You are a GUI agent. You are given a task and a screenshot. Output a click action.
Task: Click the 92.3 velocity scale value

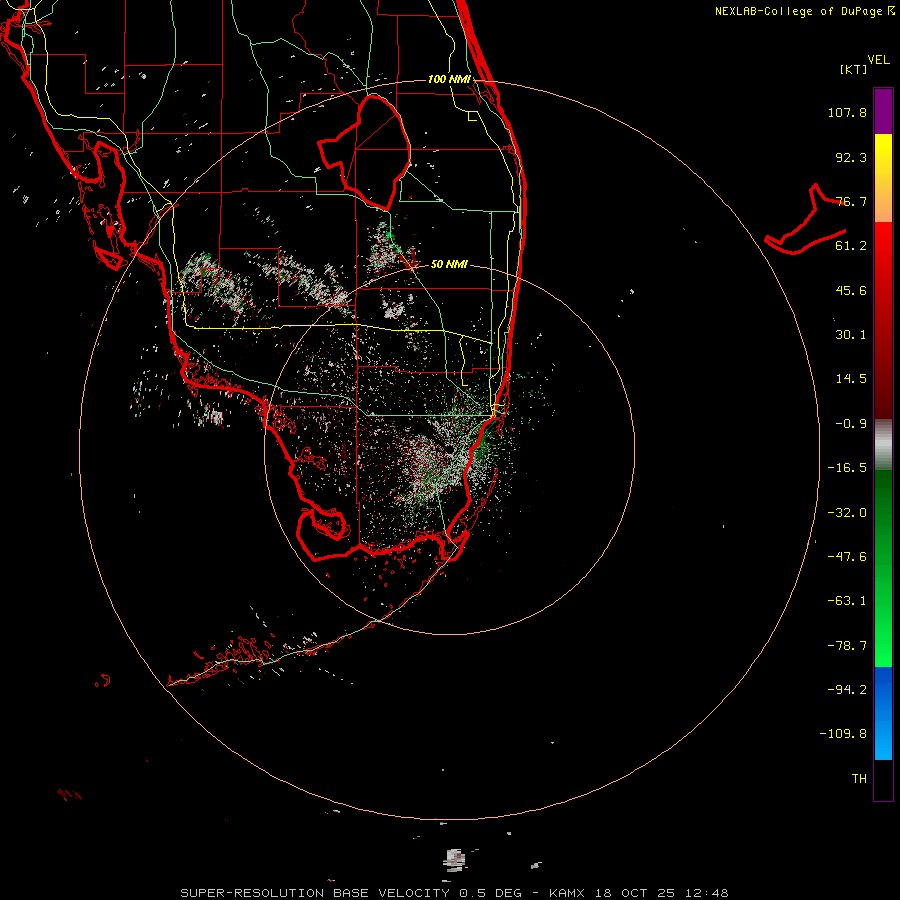851,157
